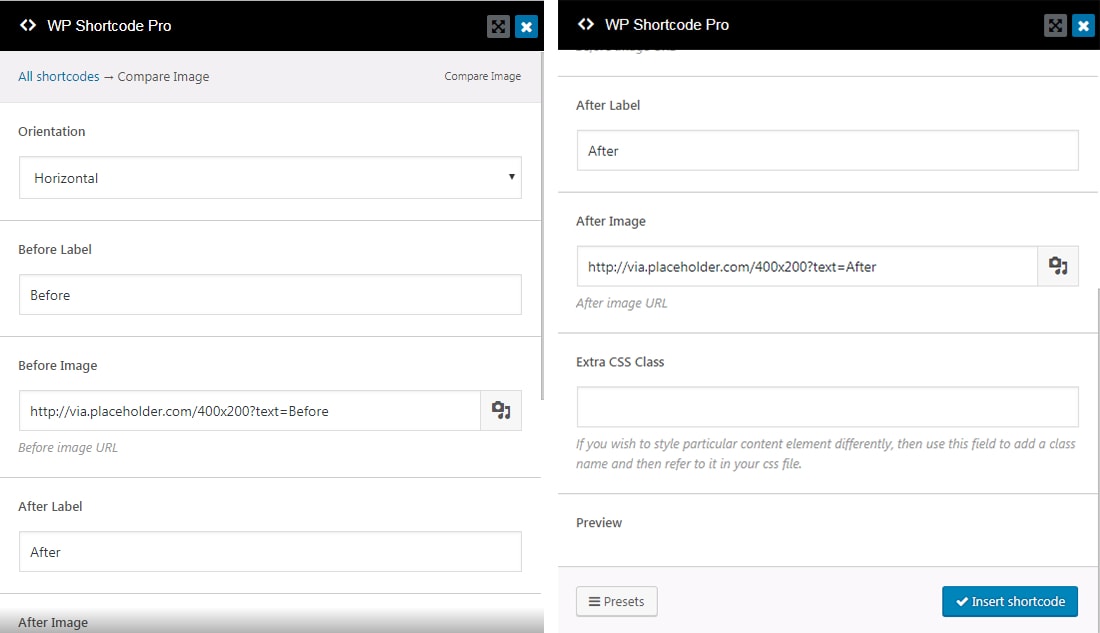Viewport: 1100px width, 633px height.
Task: Click the Extra CSS Class input
Action: point(827,407)
